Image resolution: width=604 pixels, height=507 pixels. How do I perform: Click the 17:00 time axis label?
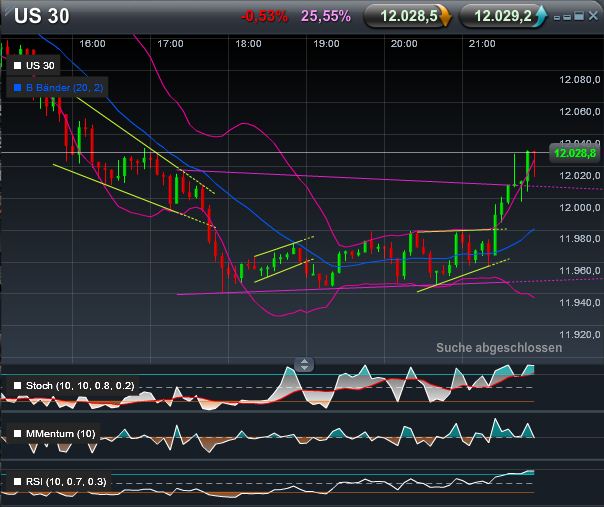pos(170,44)
